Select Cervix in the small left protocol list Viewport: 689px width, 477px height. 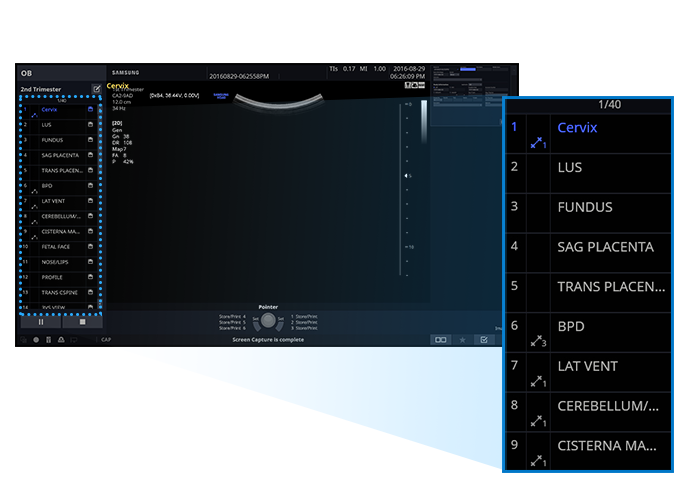coord(49,109)
